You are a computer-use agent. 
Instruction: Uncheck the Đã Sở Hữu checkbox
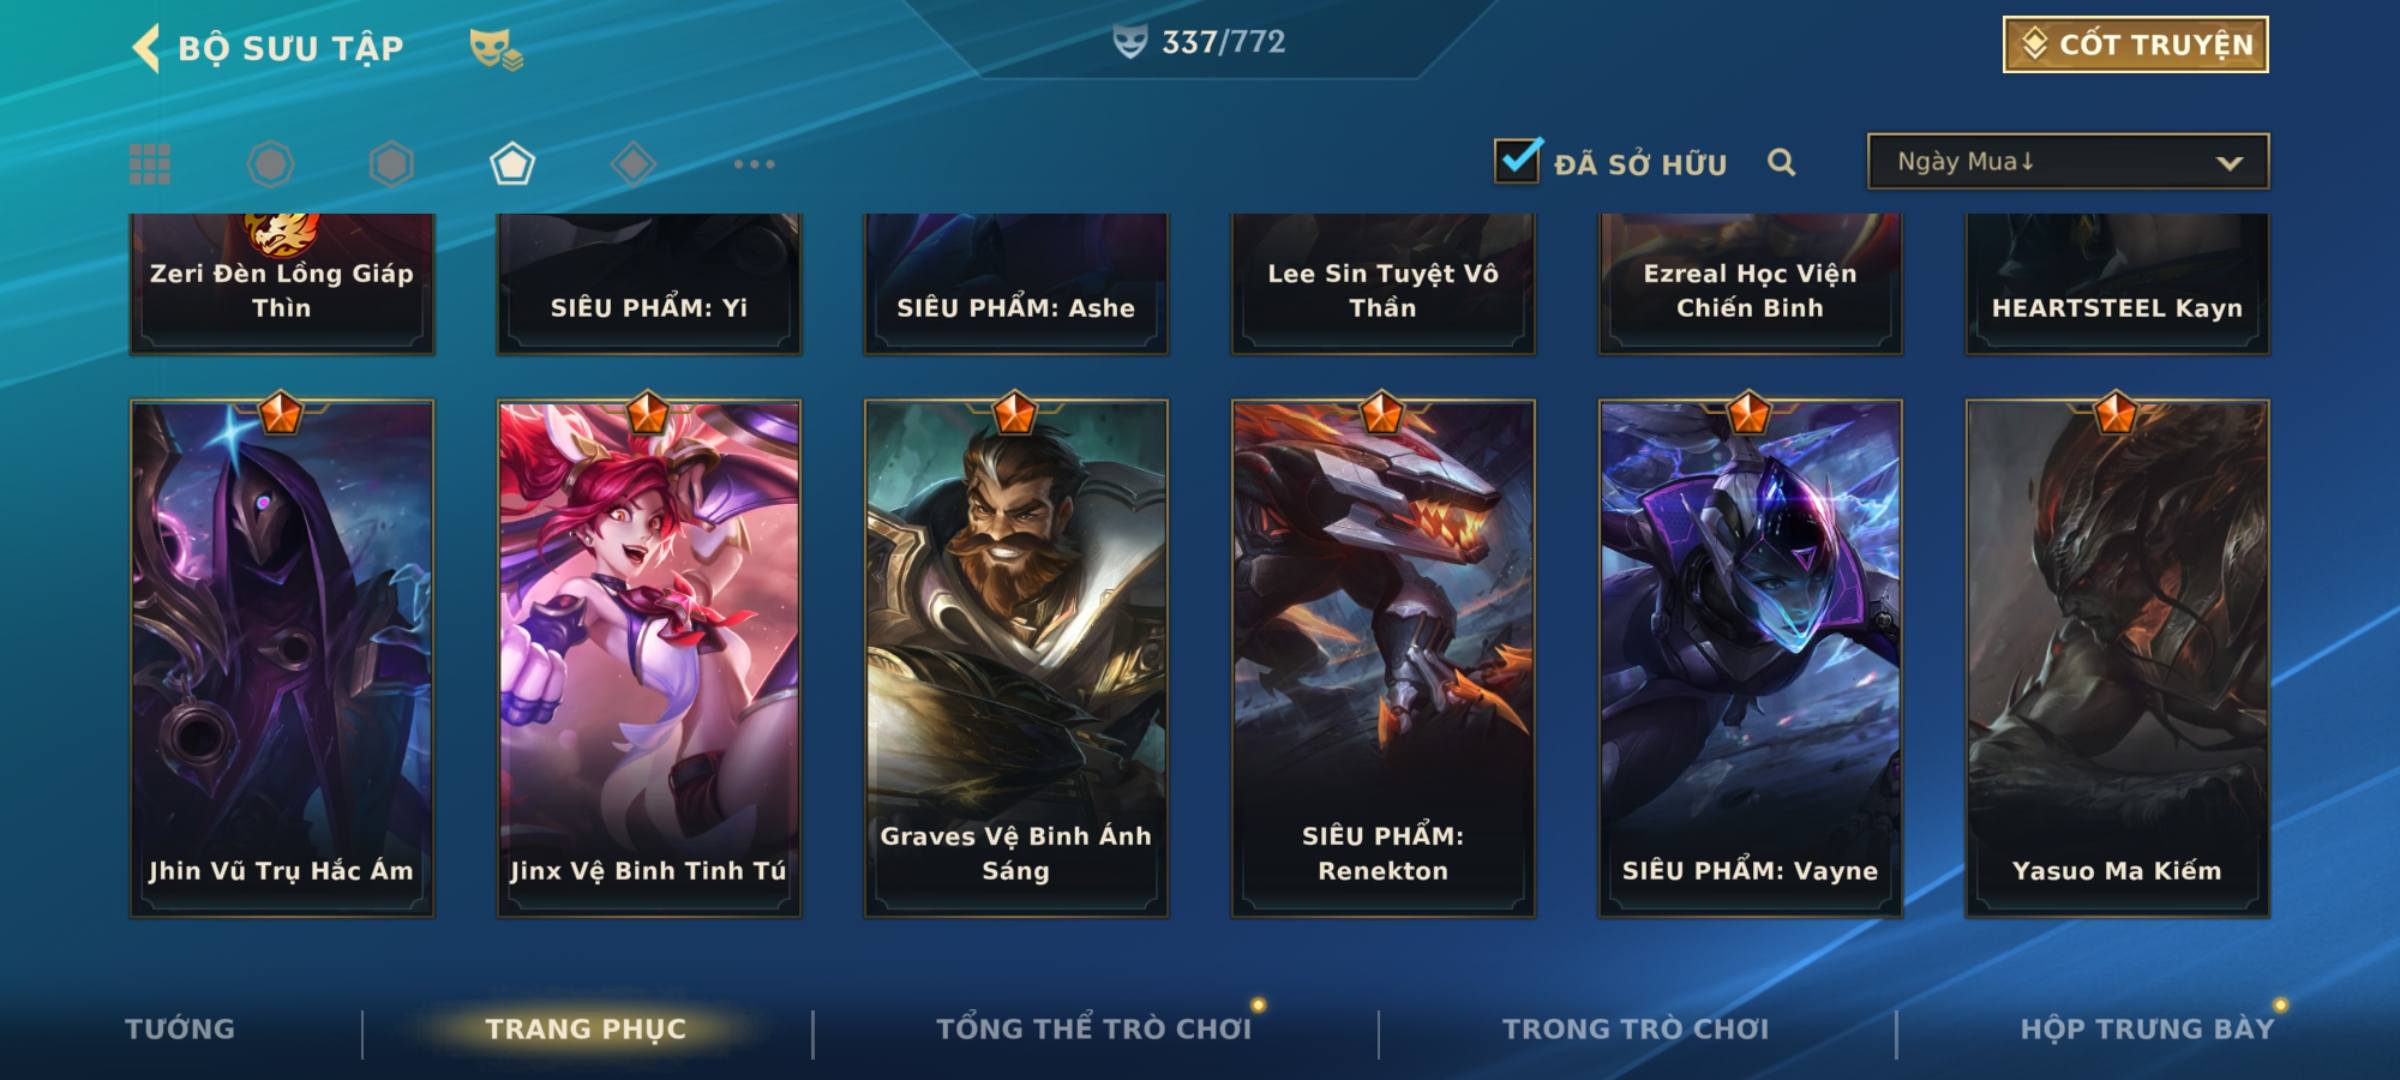(x=1517, y=161)
